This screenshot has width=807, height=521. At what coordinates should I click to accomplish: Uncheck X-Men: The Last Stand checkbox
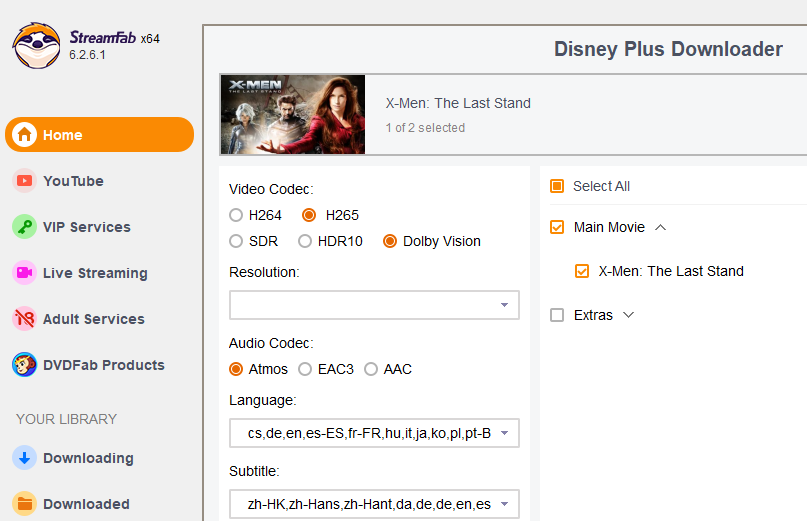[582, 271]
